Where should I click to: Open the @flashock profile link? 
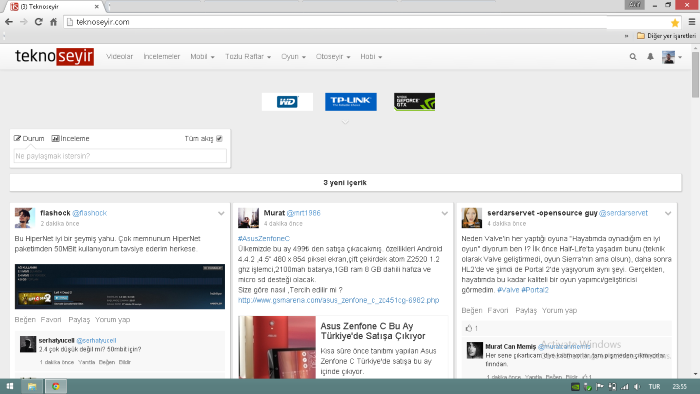[90, 213]
